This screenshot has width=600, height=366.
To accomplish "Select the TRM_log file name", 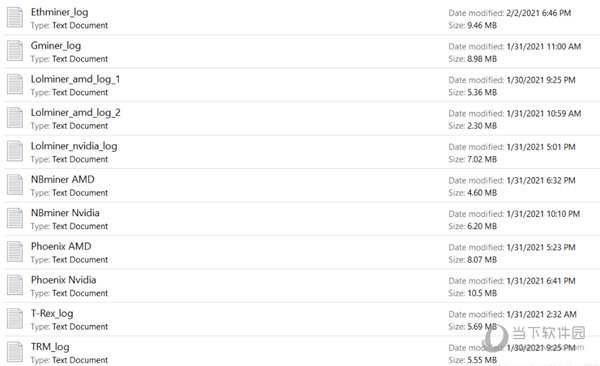I will 50,347.
